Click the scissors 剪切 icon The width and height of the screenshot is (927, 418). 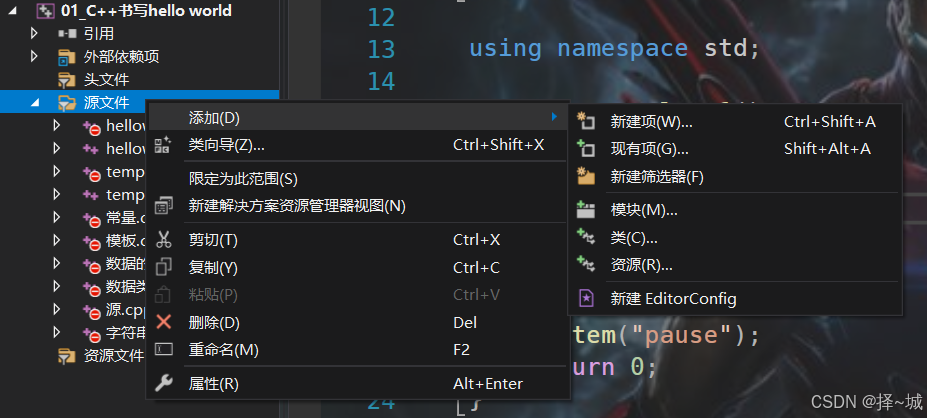[163, 239]
